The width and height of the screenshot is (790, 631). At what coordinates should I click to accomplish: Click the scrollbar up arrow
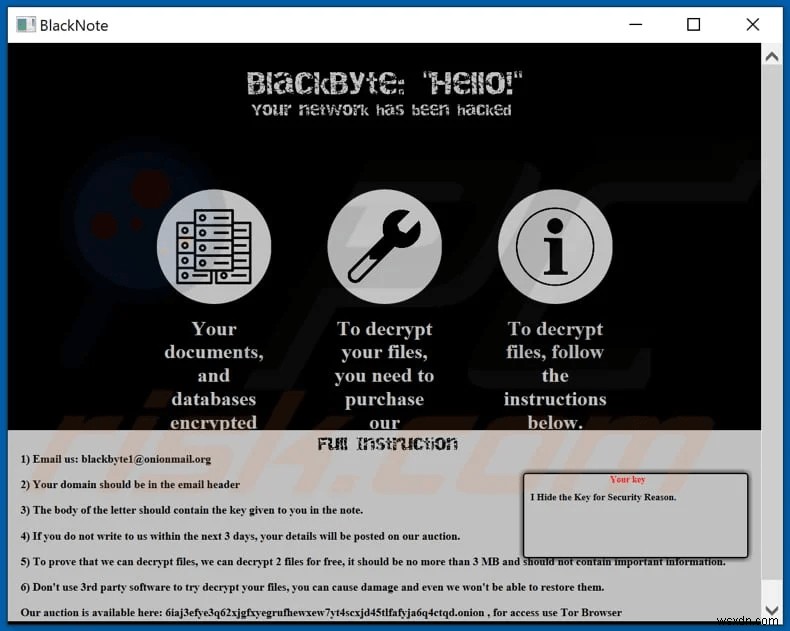click(771, 57)
